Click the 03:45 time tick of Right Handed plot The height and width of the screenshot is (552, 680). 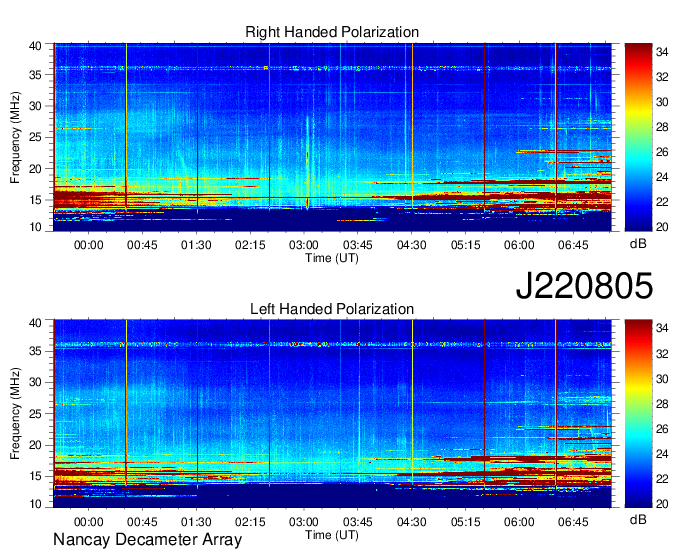tap(358, 245)
